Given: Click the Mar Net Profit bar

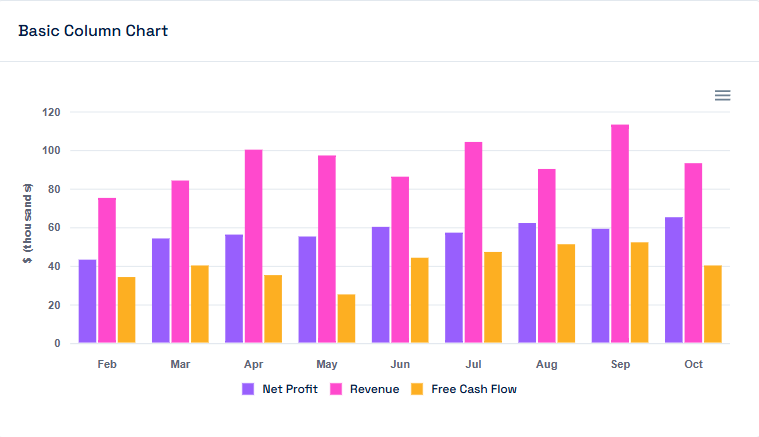Looking at the screenshot, I should pyautogui.click(x=161, y=291).
